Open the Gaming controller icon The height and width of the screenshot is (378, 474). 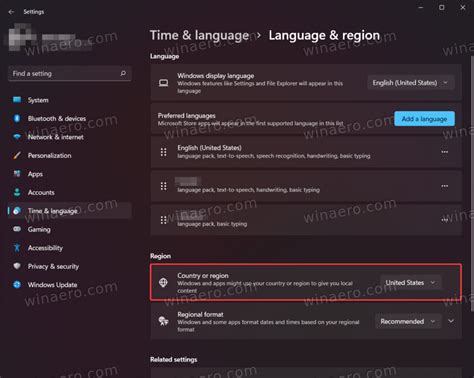[17, 229]
